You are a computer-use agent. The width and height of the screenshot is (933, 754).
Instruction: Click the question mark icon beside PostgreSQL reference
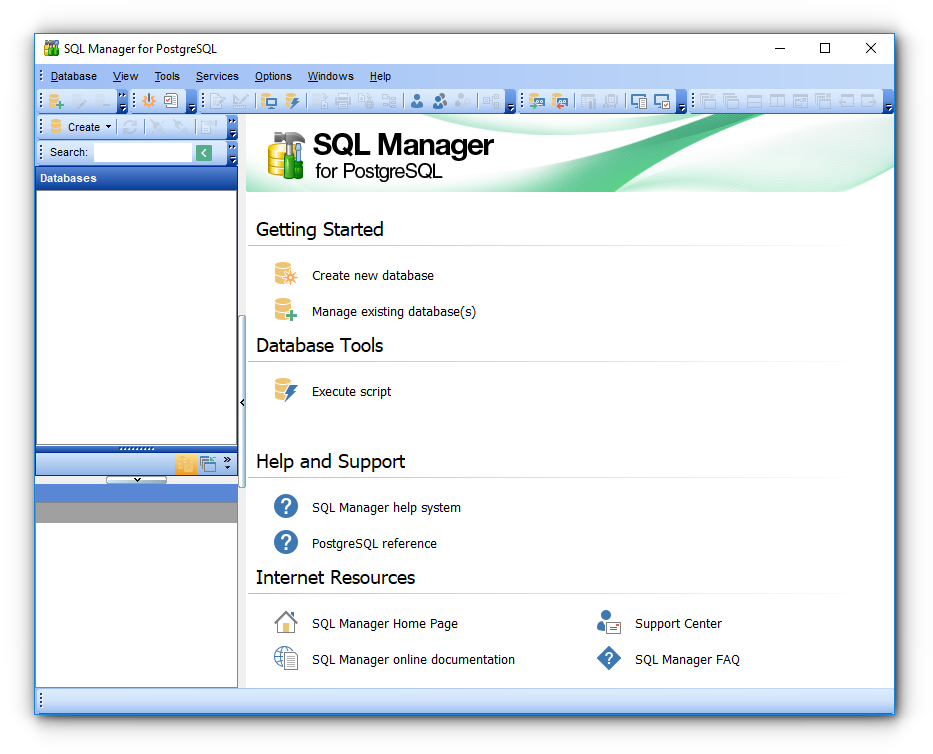coord(286,542)
